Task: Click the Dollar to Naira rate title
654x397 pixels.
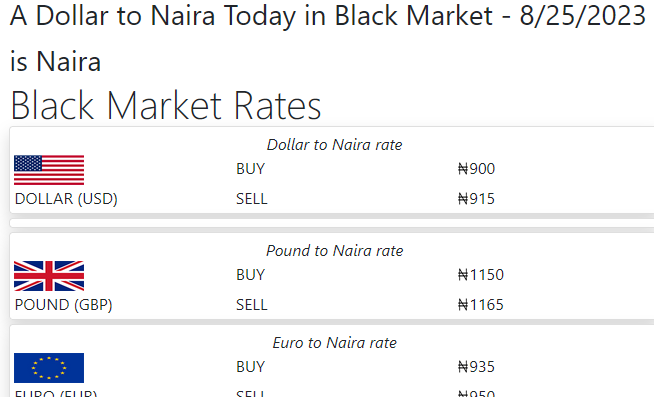Action: [x=335, y=145]
